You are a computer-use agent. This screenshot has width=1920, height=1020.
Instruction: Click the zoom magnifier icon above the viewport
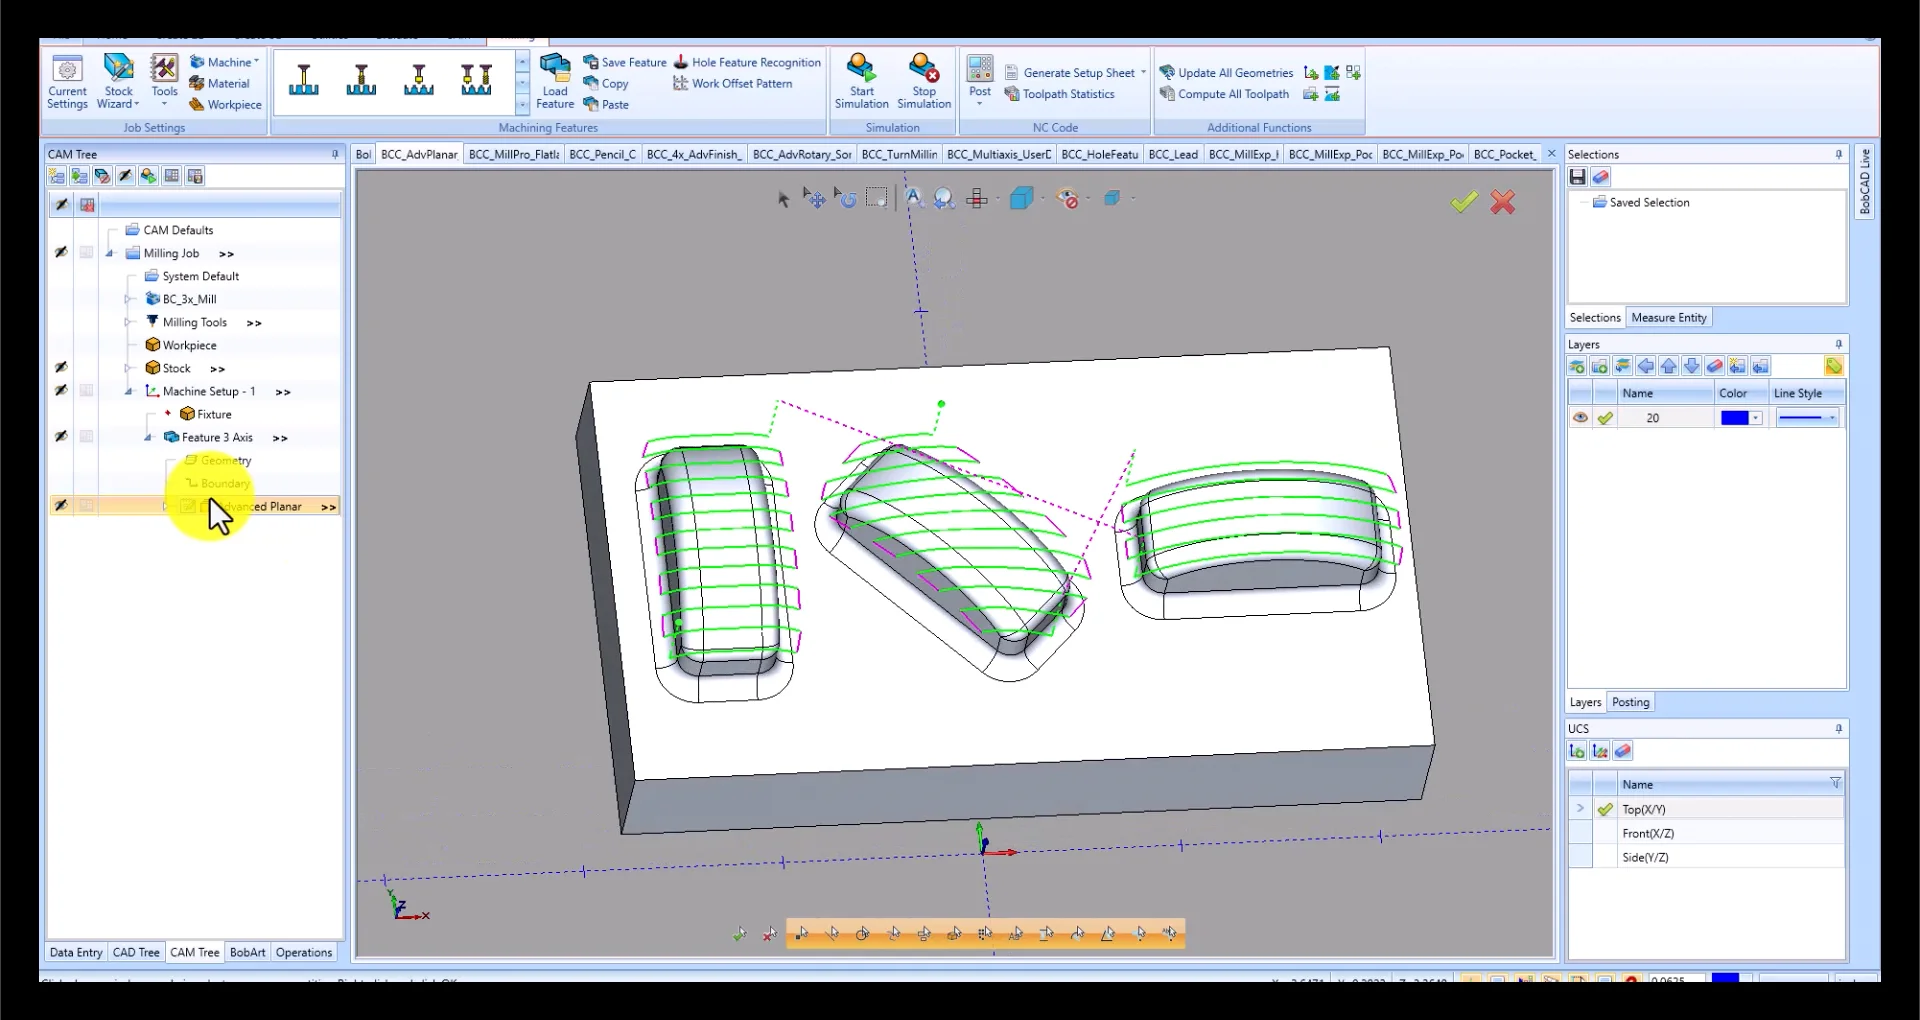[944, 198]
